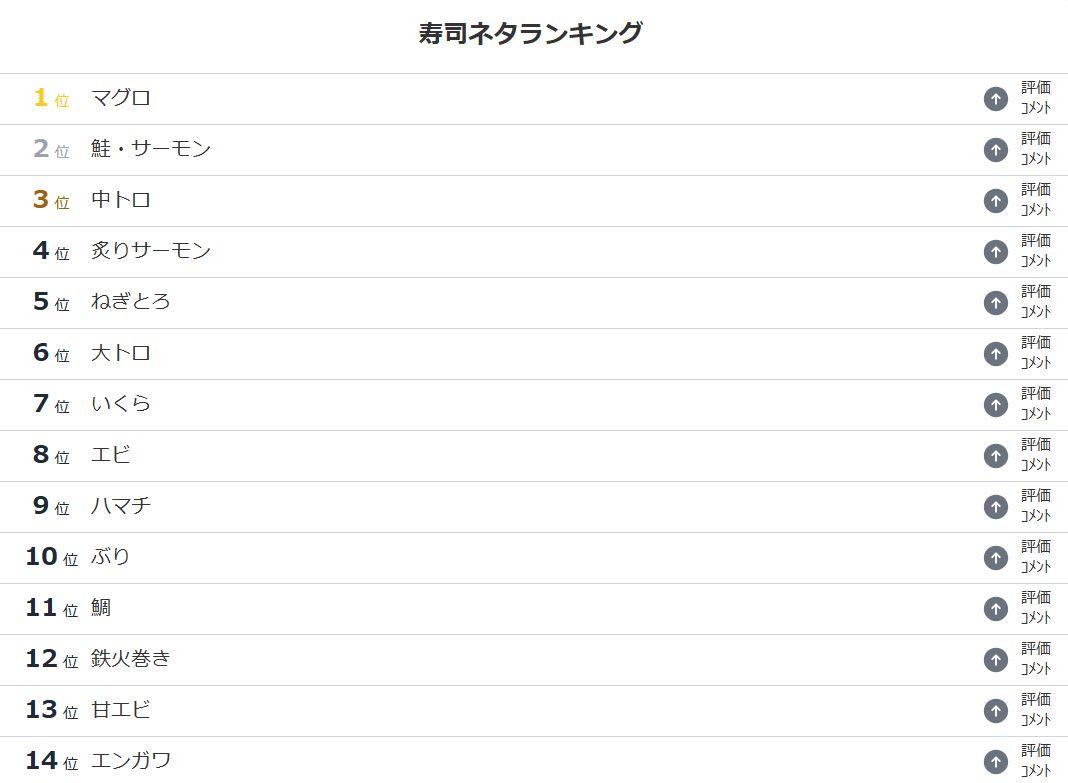1068x783 pixels.
Task: Click the 寿司ネタランキング heading
Action: (531, 33)
